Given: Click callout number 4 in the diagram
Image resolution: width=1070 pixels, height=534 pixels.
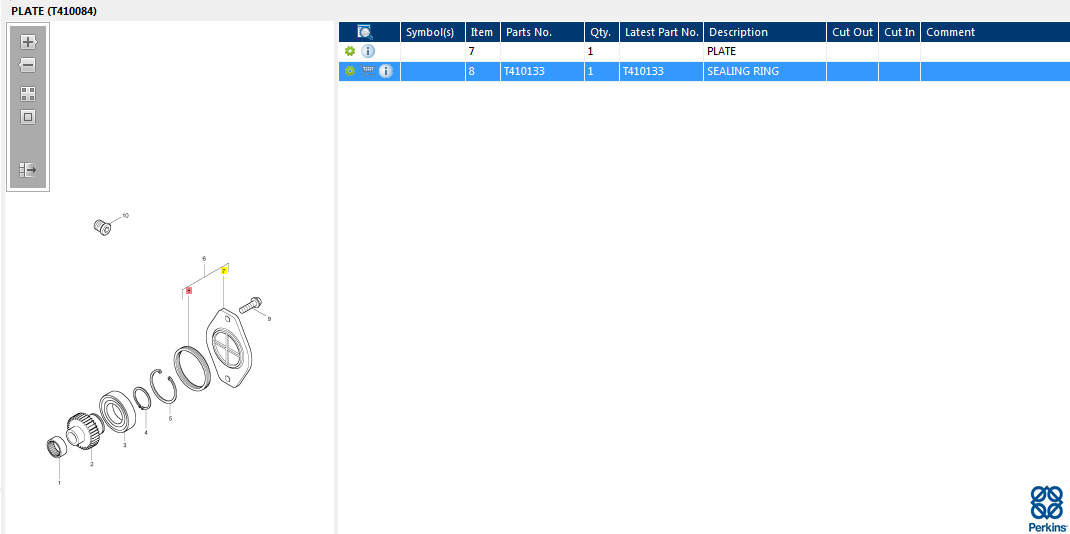Looking at the screenshot, I should pyautogui.click(x=145, y=432).
